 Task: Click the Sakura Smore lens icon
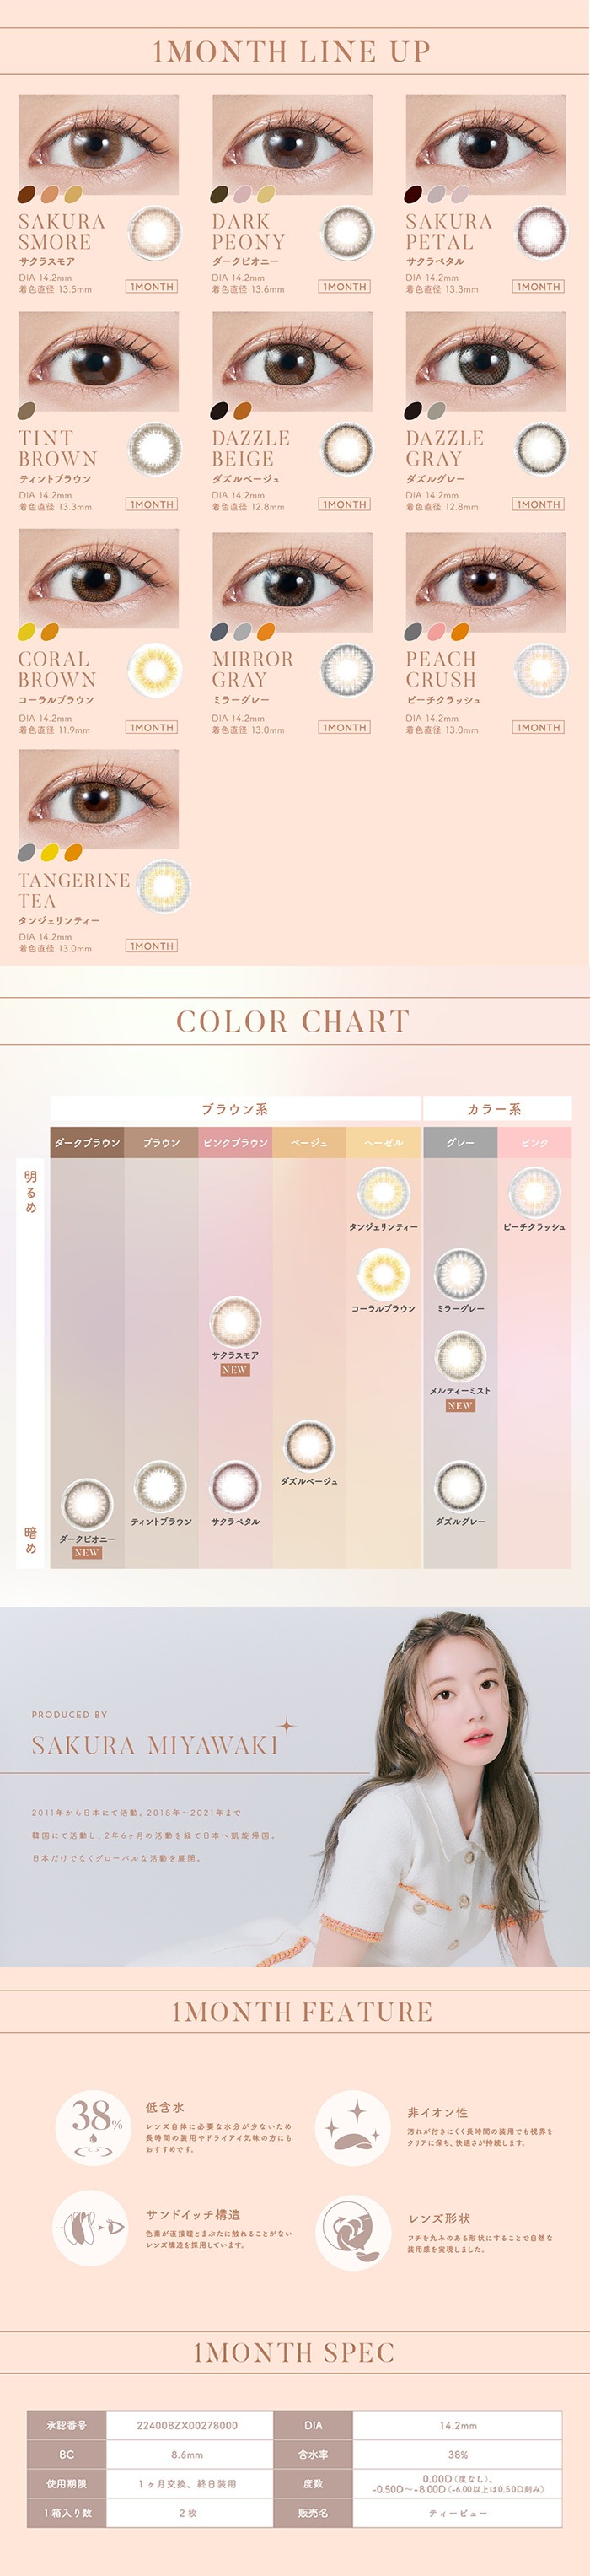[154, 233]
